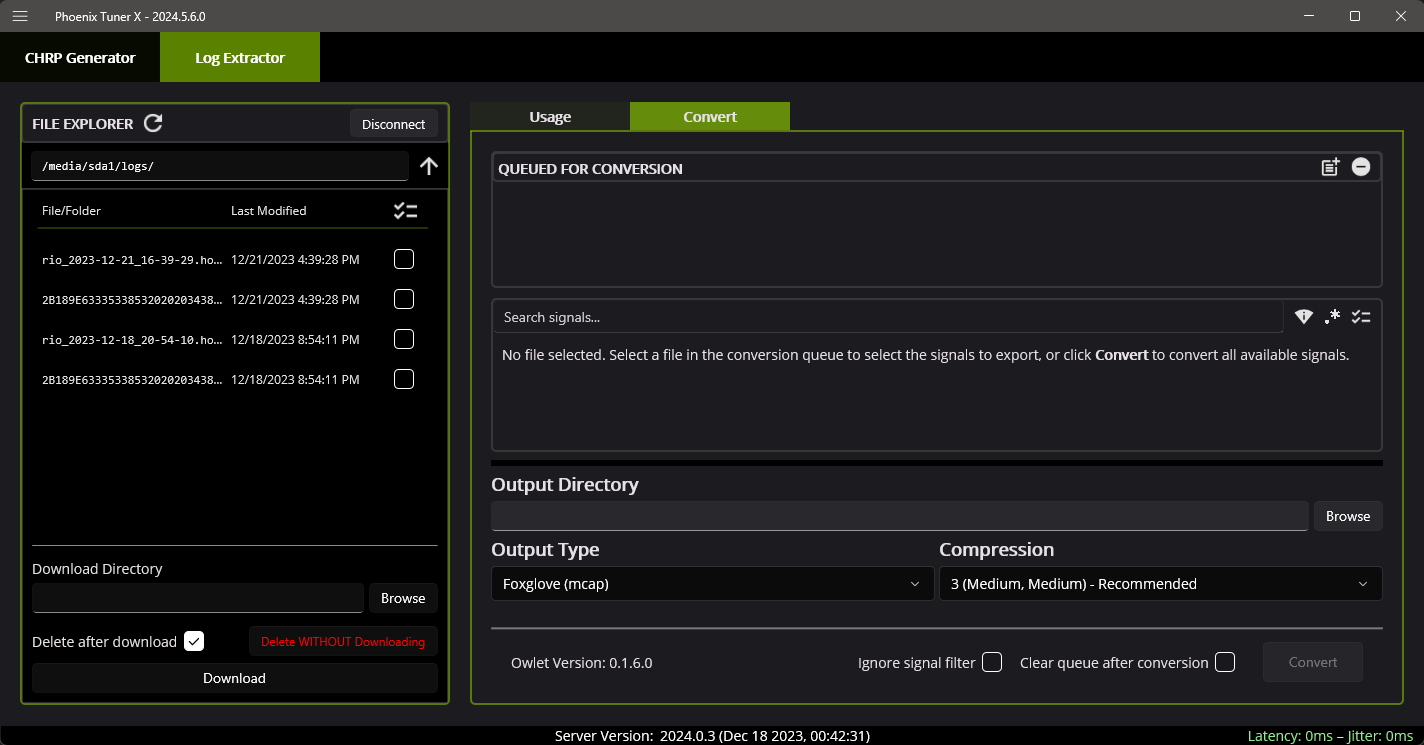The height and width of the screenshot is (745, 1424).
Task: Open the hamburger menu
Action: 20,16
